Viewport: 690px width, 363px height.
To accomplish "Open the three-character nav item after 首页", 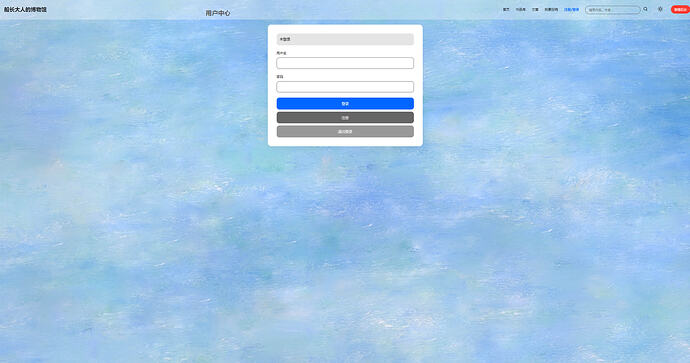I will tap(521, 9).
